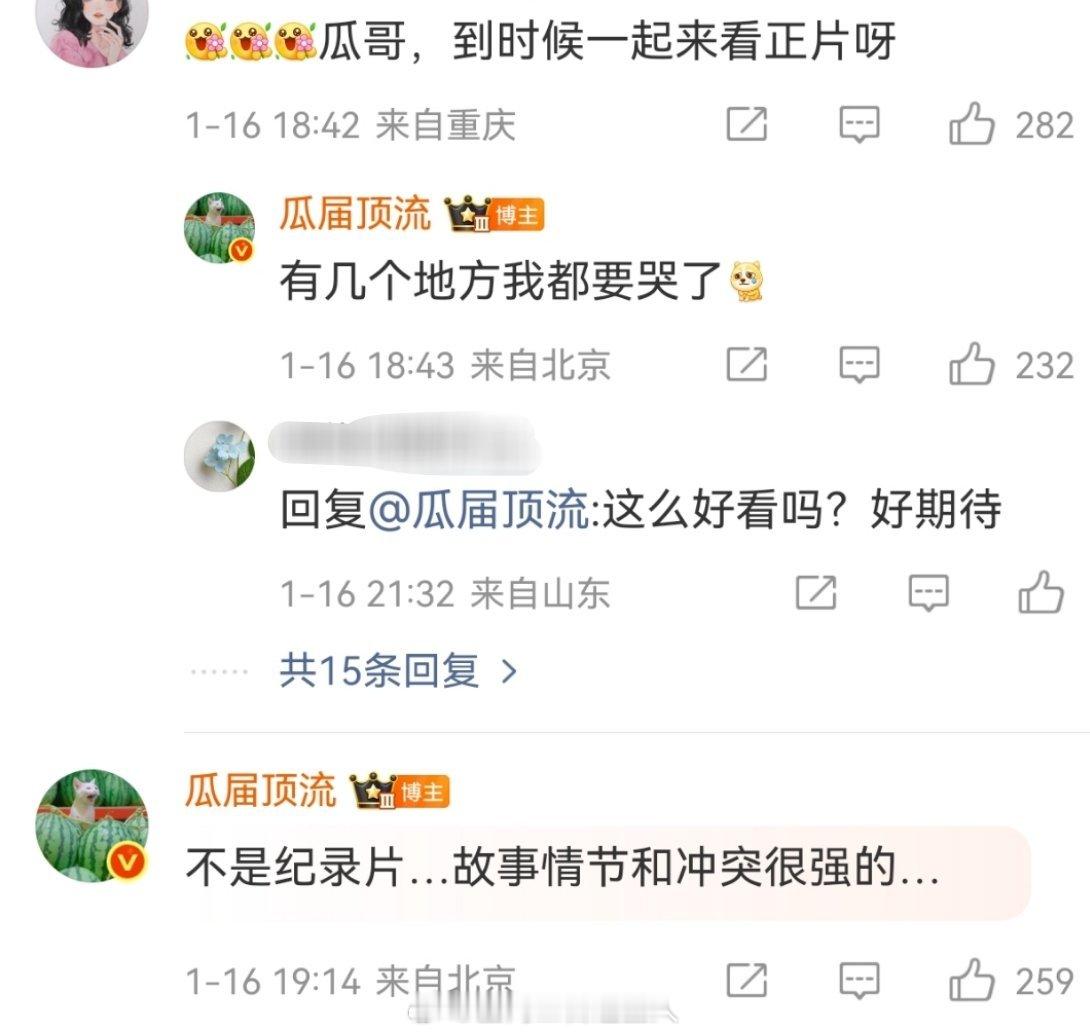This screenshot has height=1034, width=1090.
Task: Open 瓜届顶流 profile from the 18:43 reply
Action: pyautogui.click(x=355, y=213)
